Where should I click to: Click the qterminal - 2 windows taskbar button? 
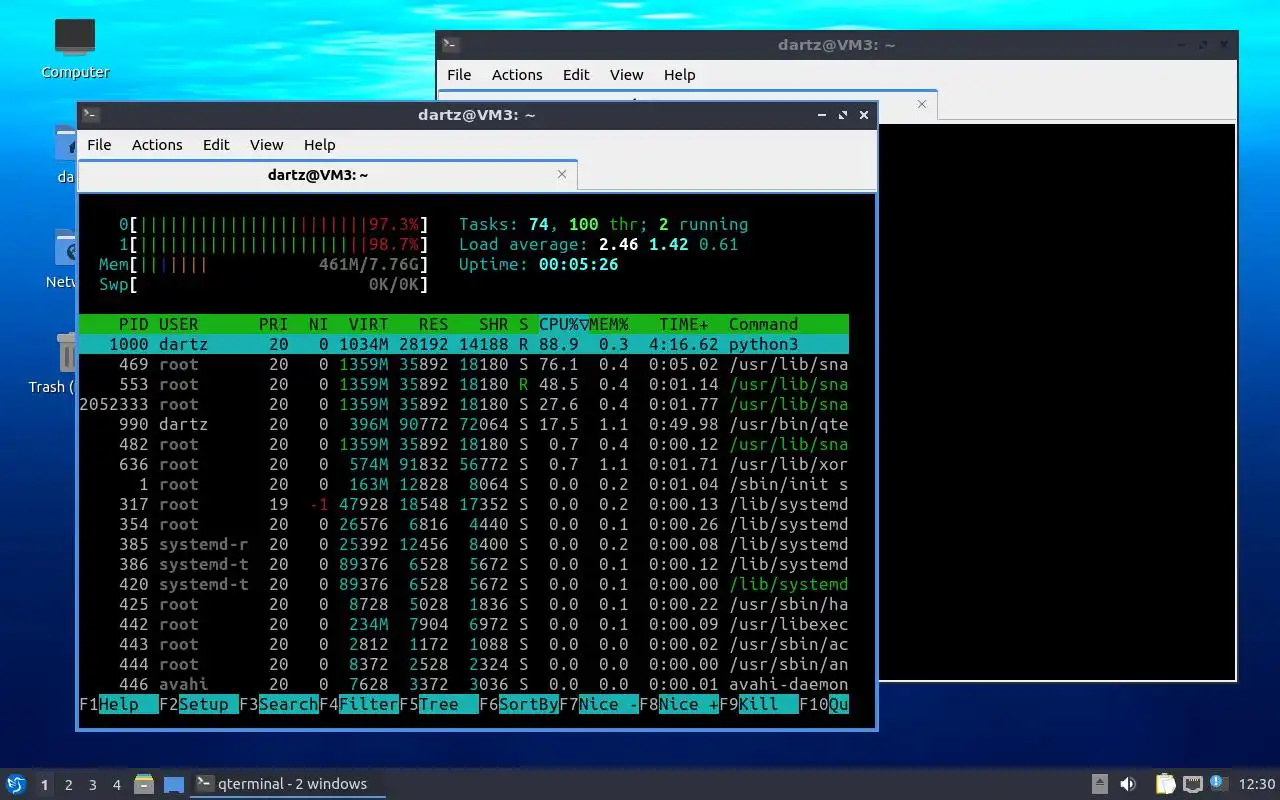(288, 784)
